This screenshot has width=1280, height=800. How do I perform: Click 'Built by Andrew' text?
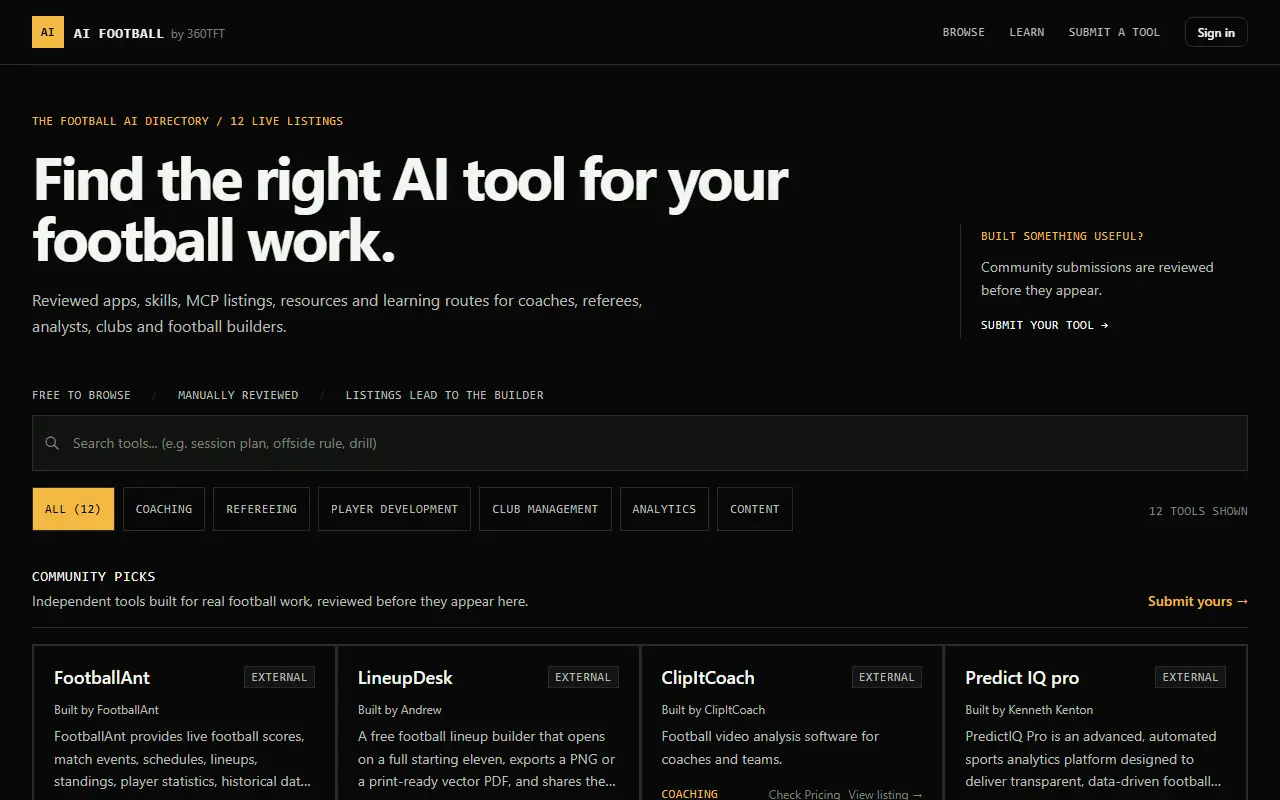click(x=400, y=710)
